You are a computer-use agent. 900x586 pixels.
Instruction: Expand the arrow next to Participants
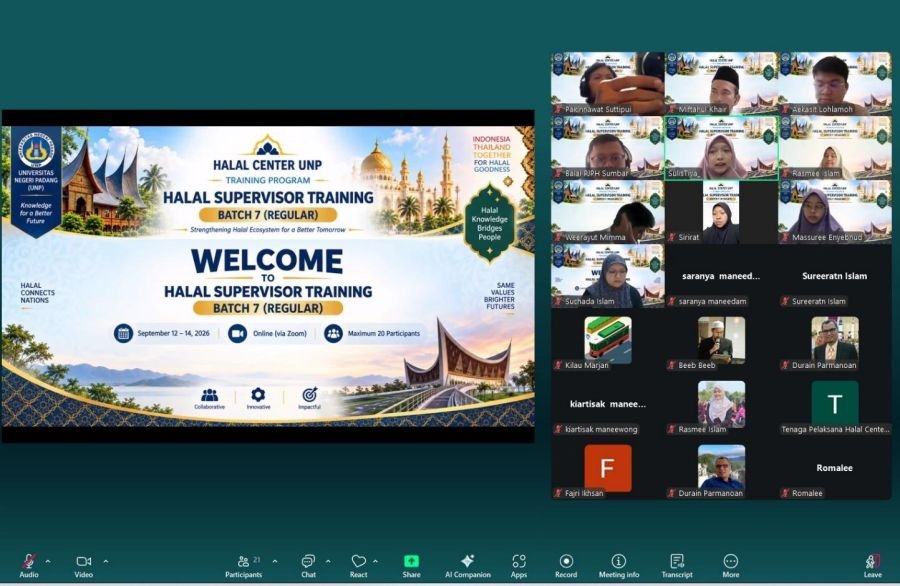(275, 561)
